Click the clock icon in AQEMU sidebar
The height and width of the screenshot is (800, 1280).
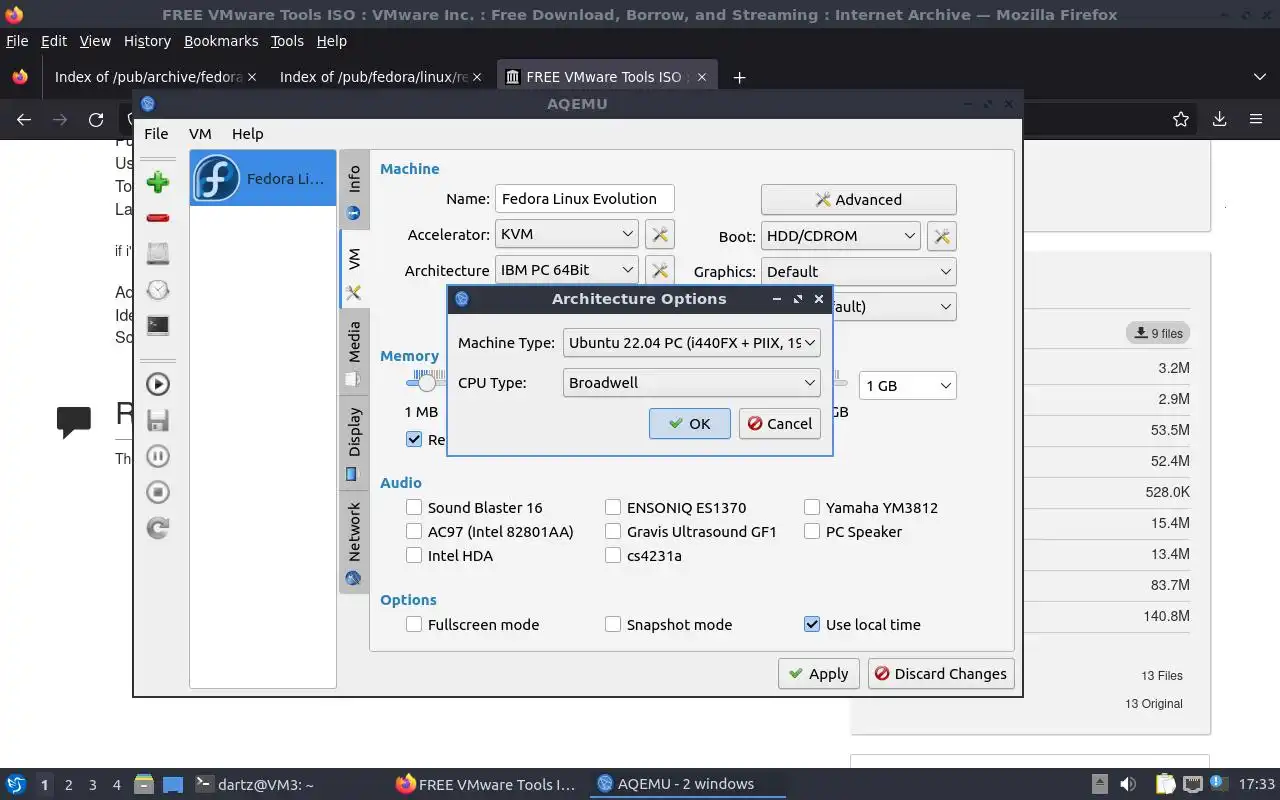pos(158,290)
